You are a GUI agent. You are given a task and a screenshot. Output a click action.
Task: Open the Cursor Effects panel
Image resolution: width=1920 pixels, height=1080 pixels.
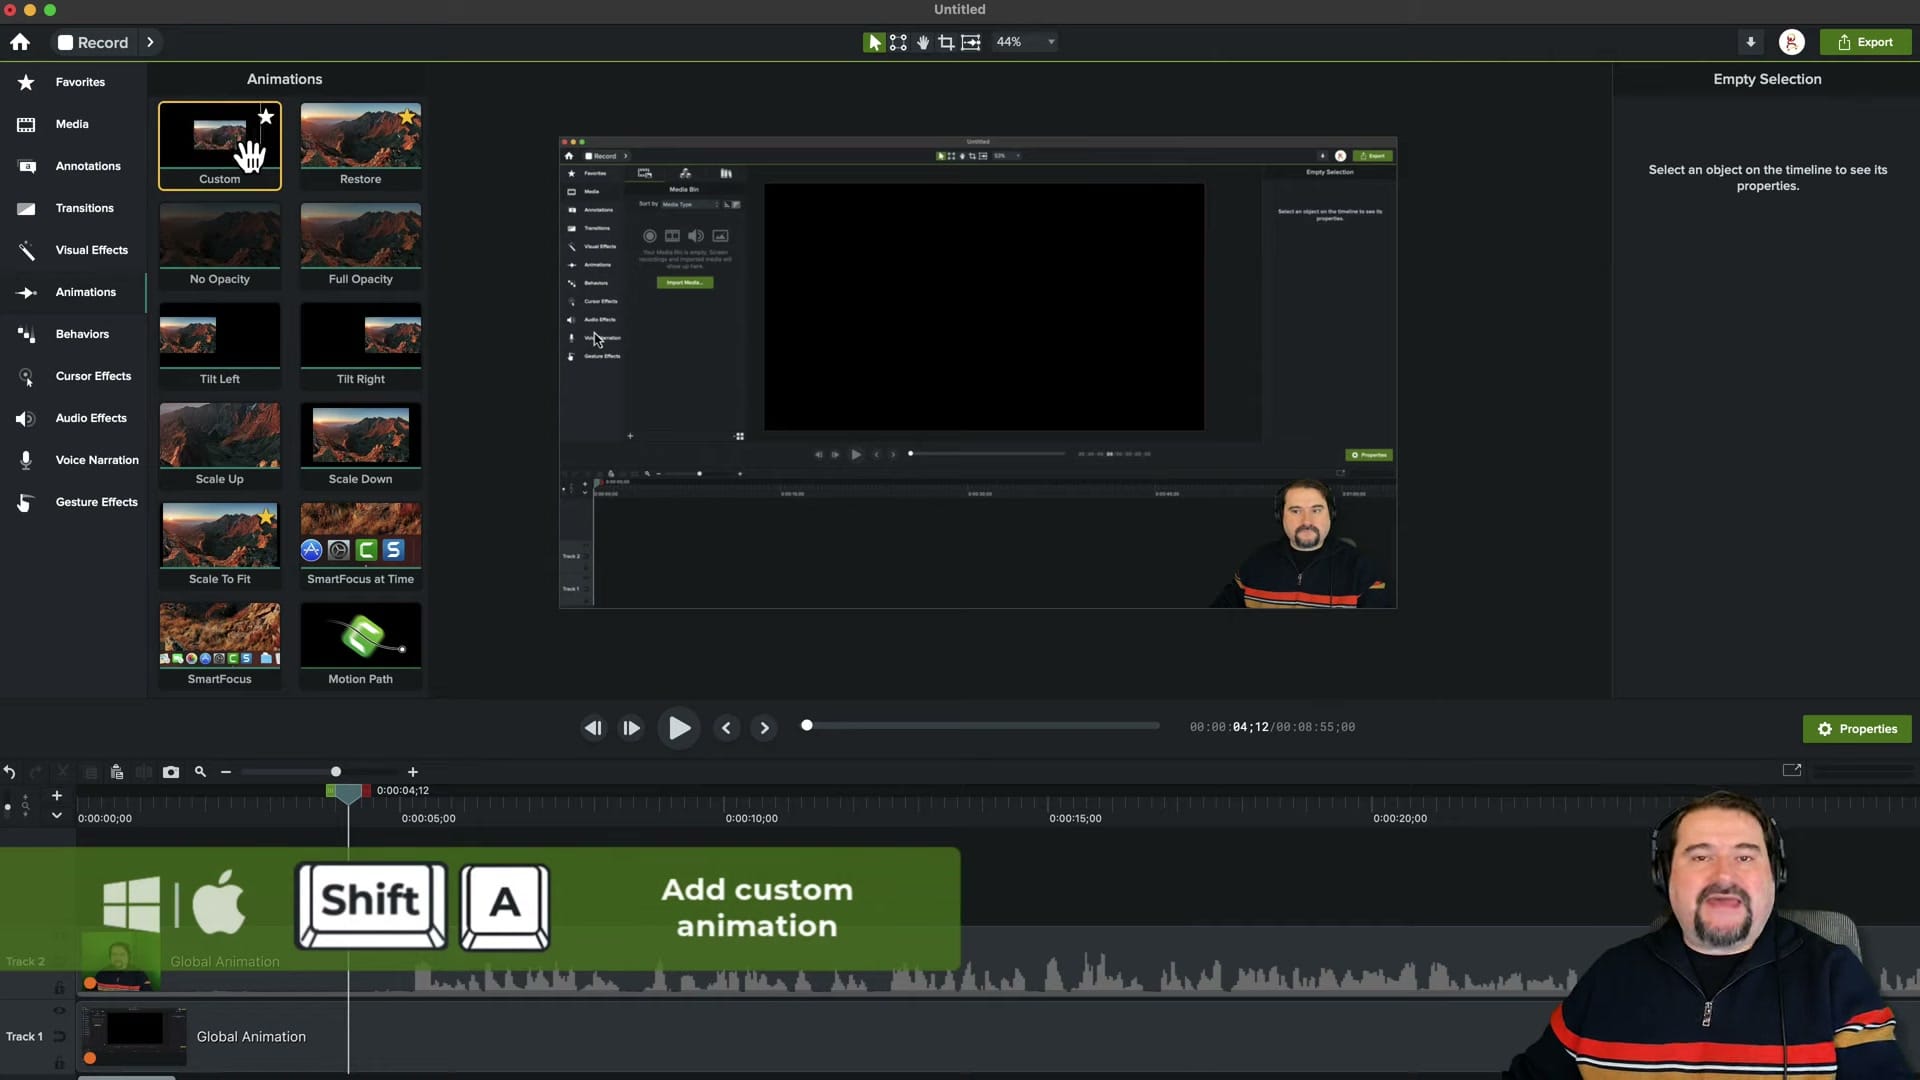[93, 376]
